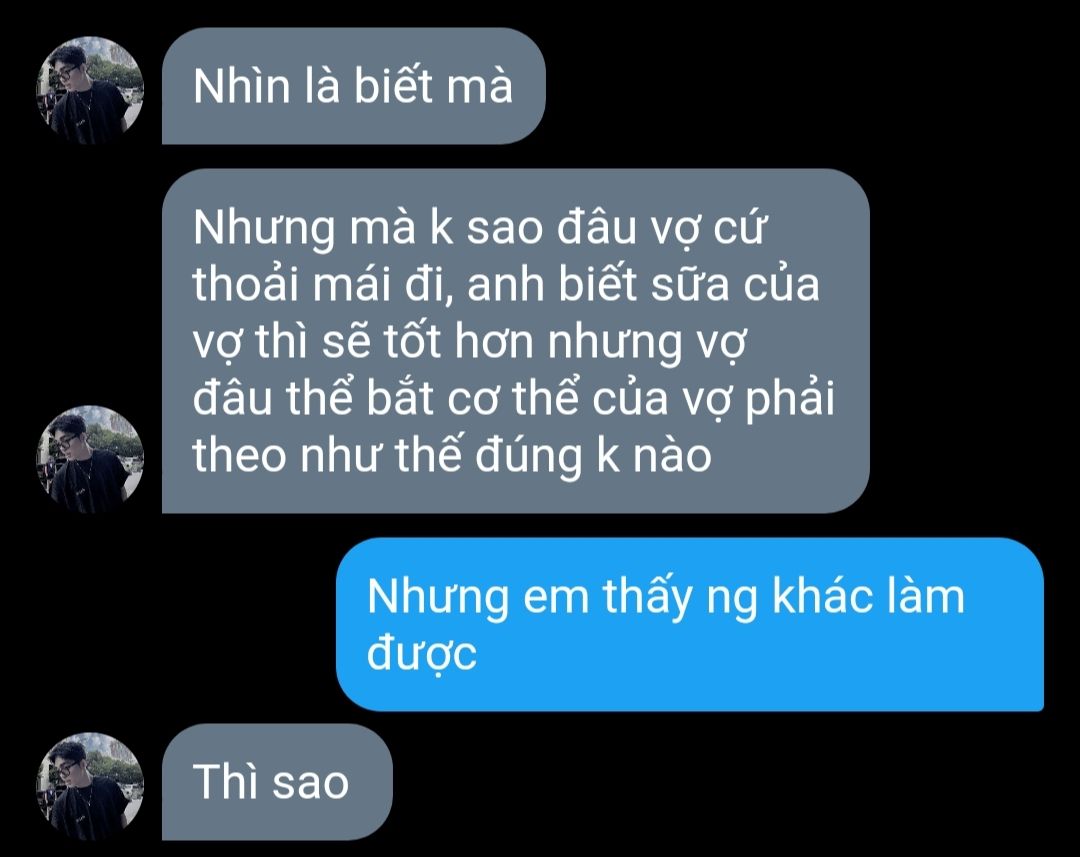Tap the avatar beside "Nhìn là biết mà"

pyautogui.click(x=90, y=90)
